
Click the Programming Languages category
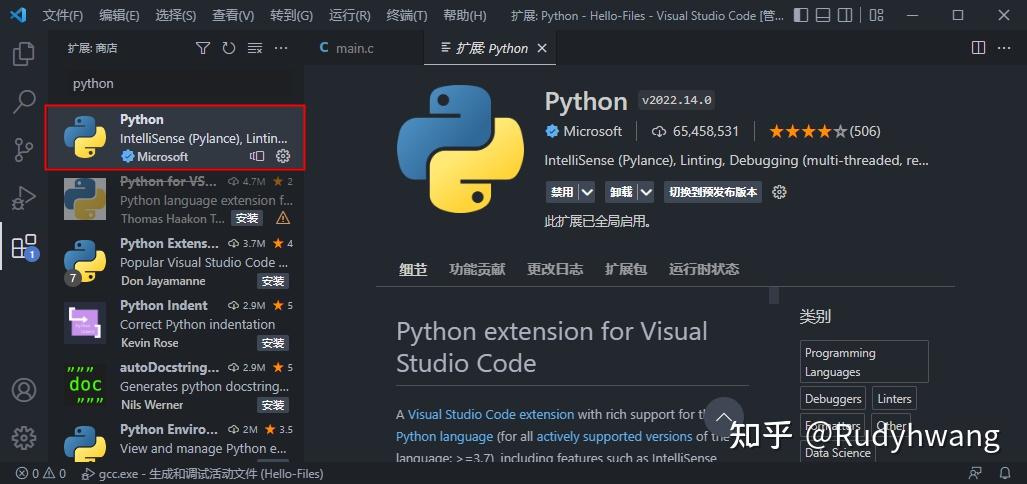click(x=864, y=362)
